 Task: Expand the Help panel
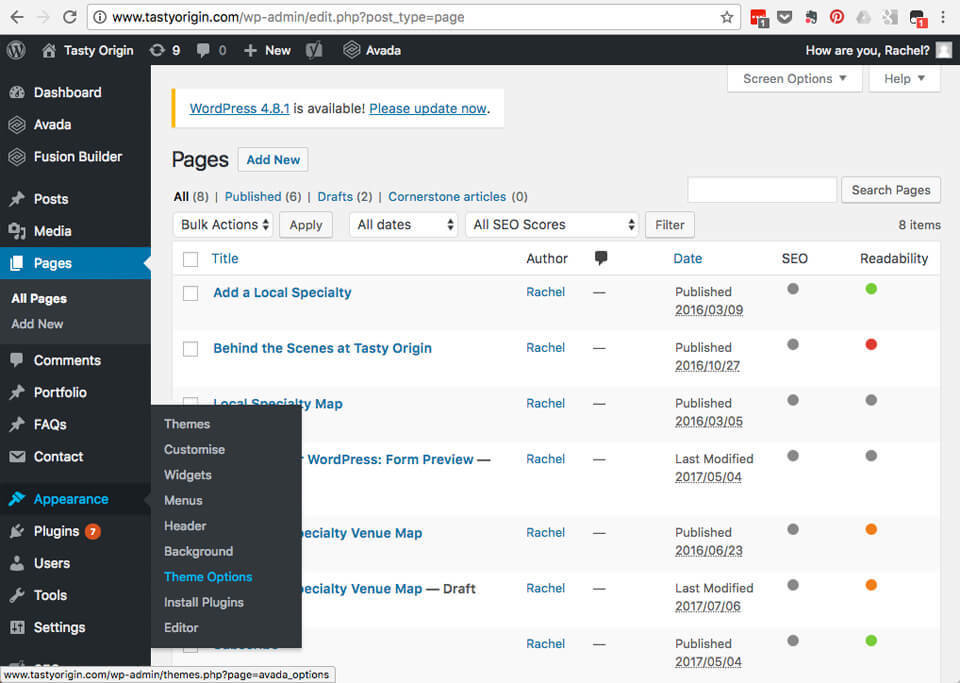[x=904, y=79]
